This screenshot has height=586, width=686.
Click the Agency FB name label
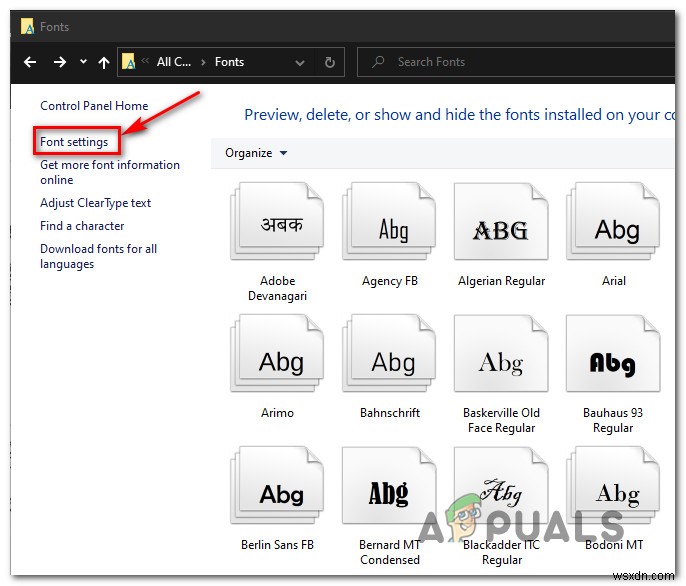(x=390, y=281)
